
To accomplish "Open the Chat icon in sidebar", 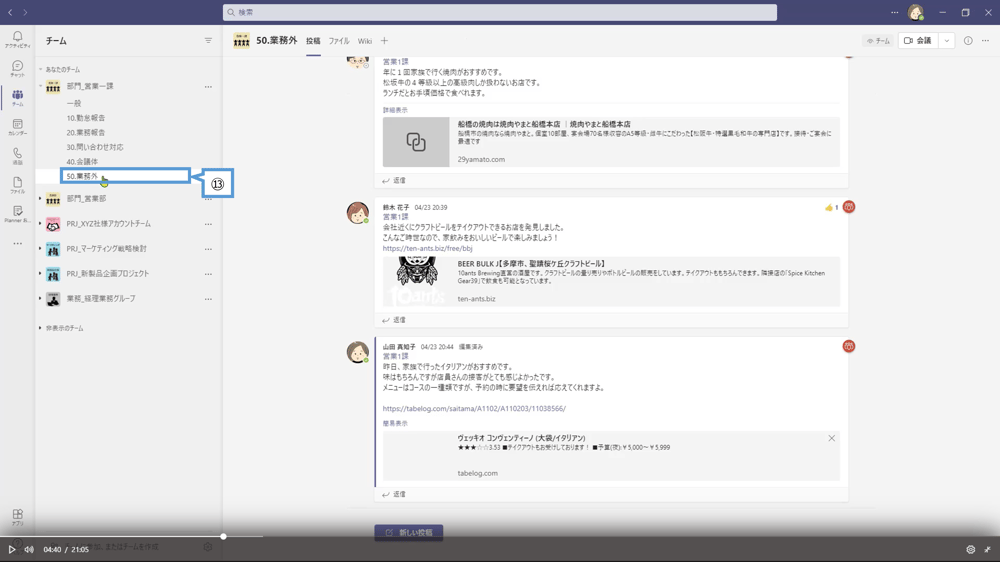I will pyautogui.click(x=17, y=68).
